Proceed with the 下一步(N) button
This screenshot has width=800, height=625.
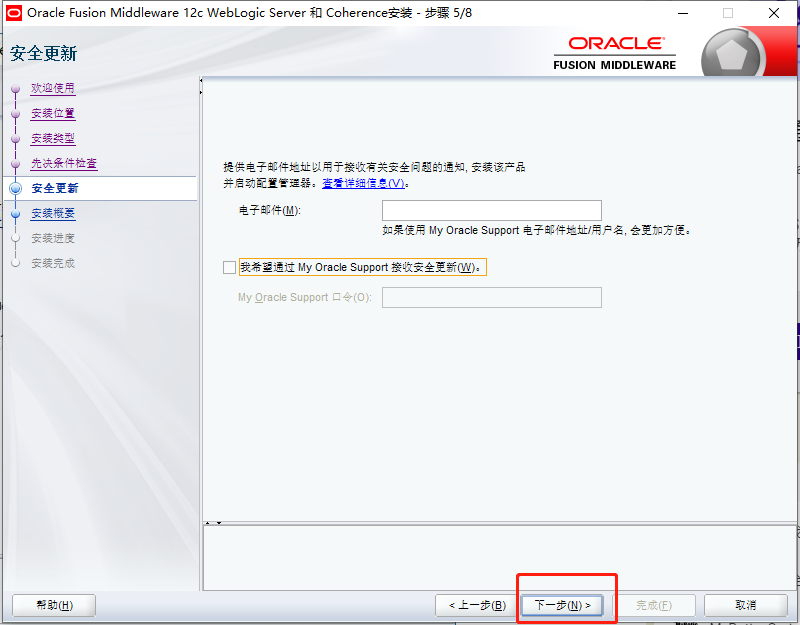coord(562,605)
